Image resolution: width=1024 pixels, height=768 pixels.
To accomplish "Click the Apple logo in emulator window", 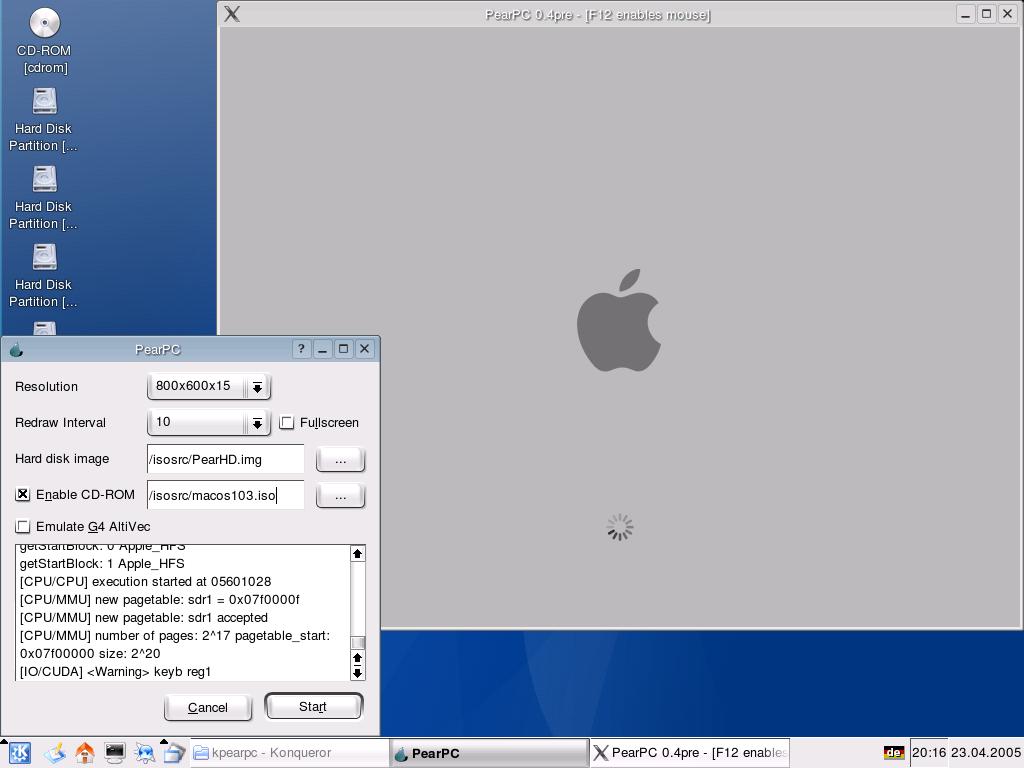I will pyautogui.click(x=618, y=321).
